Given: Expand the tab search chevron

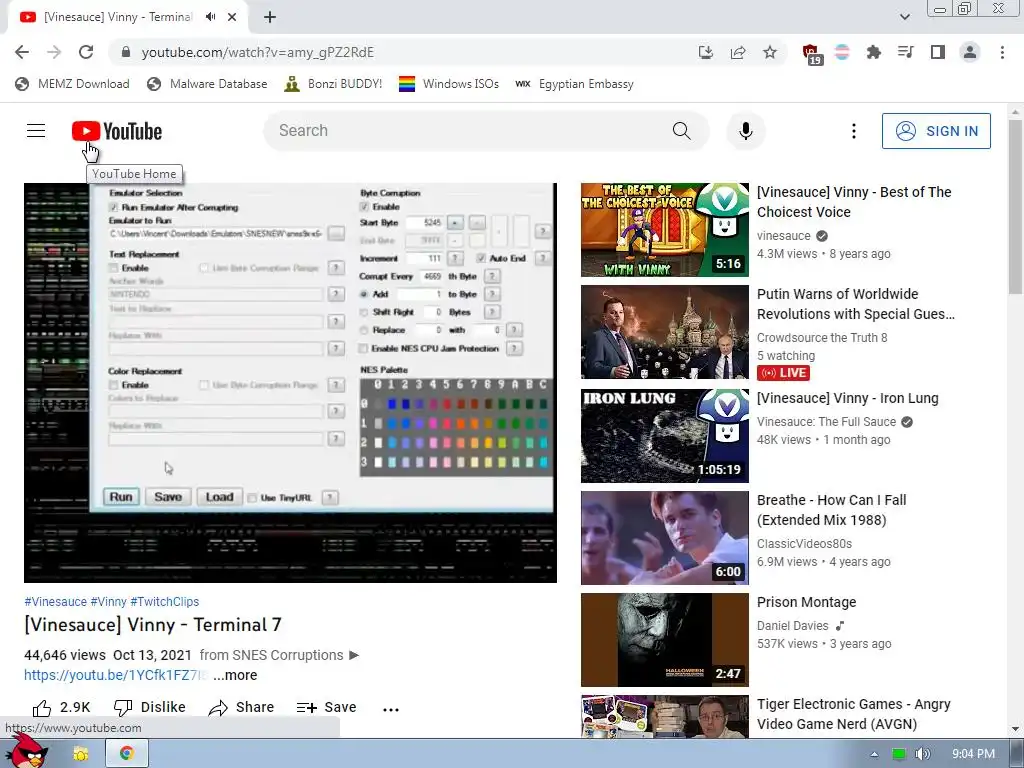Looking at the screenshot, I should pos(904,17).
